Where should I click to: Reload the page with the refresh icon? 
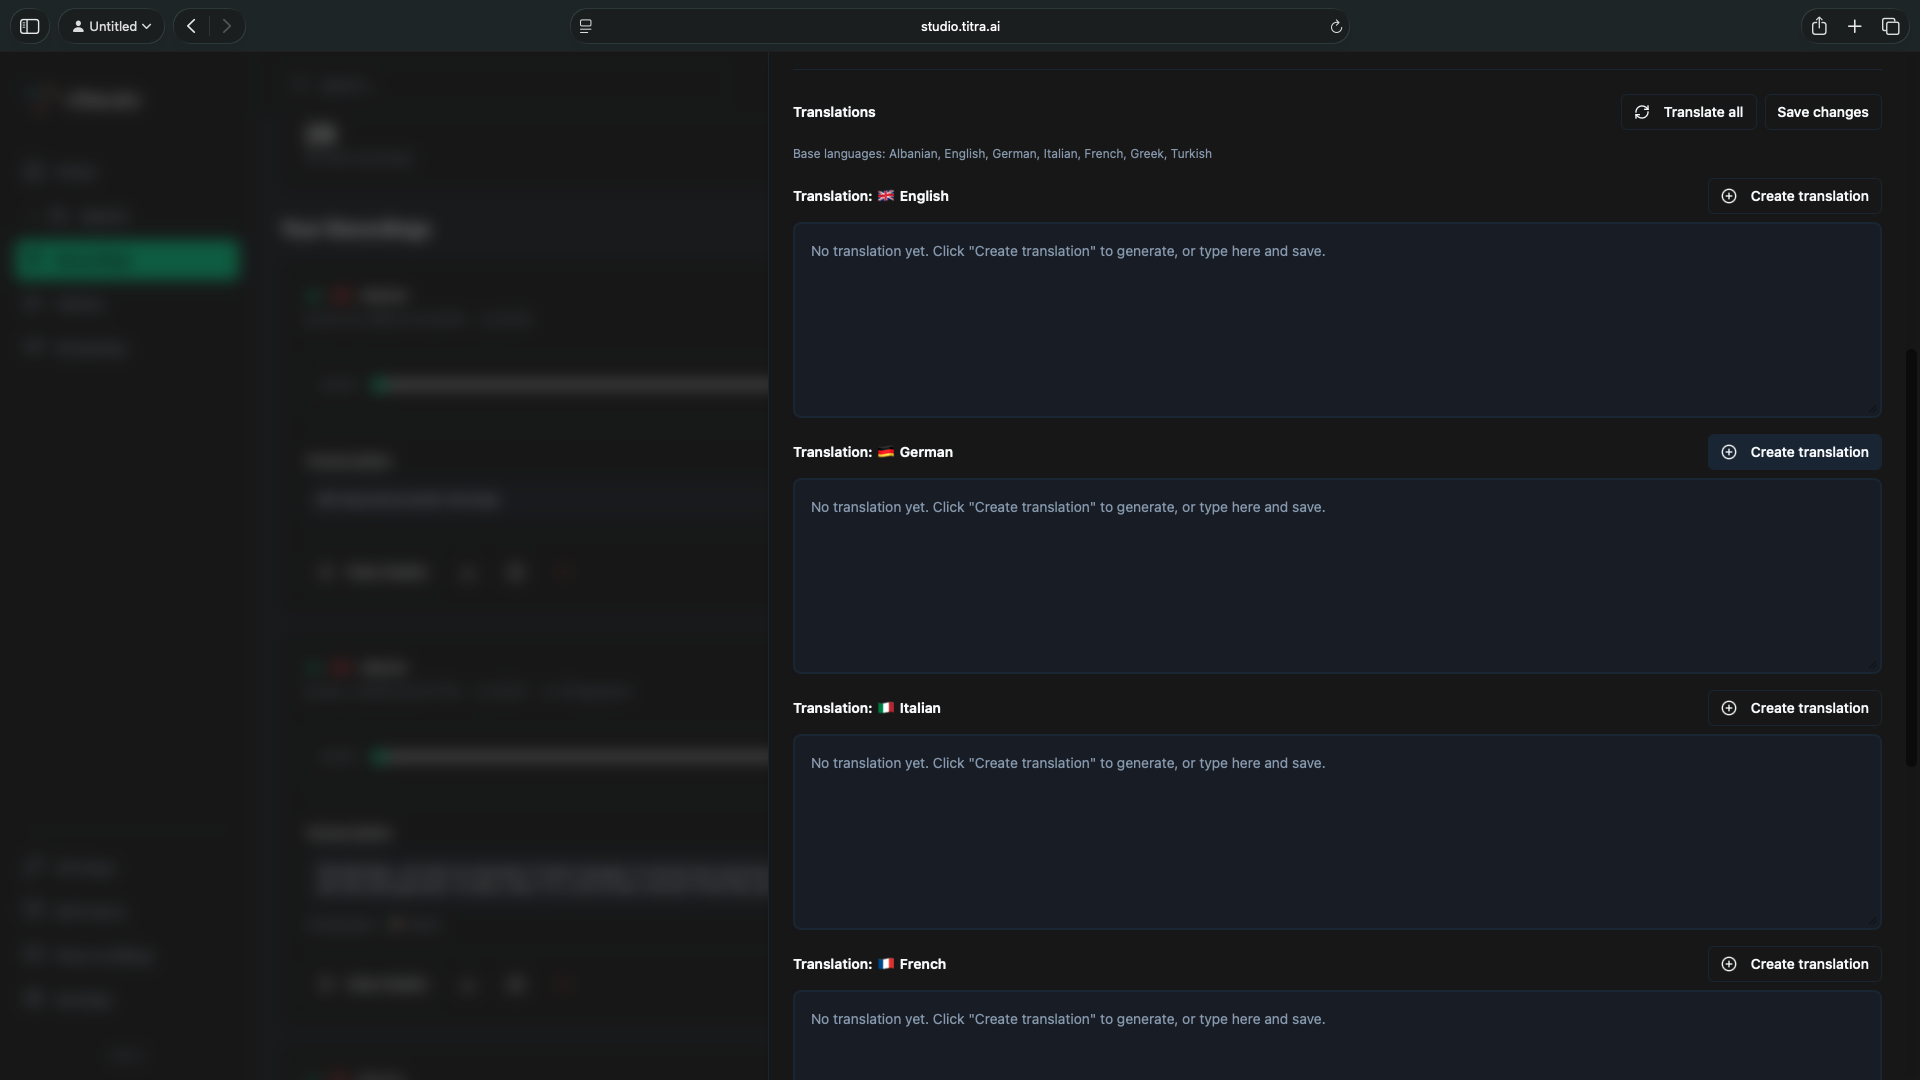pos(1335,27)
